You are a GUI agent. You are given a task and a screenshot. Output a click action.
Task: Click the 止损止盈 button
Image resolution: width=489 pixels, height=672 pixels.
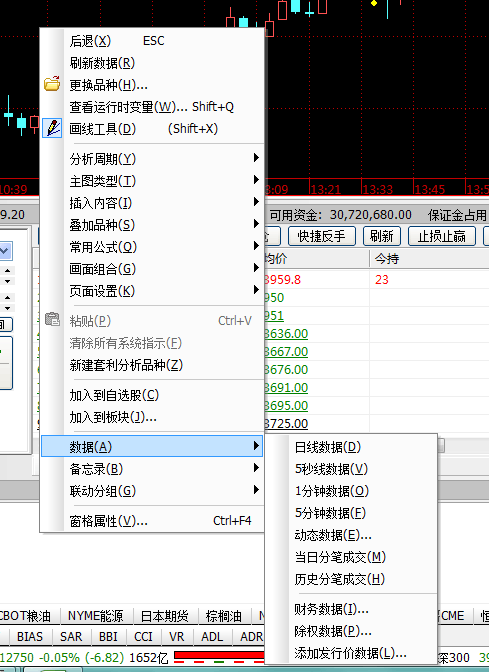pyautogui.click(x=441, y=236)
